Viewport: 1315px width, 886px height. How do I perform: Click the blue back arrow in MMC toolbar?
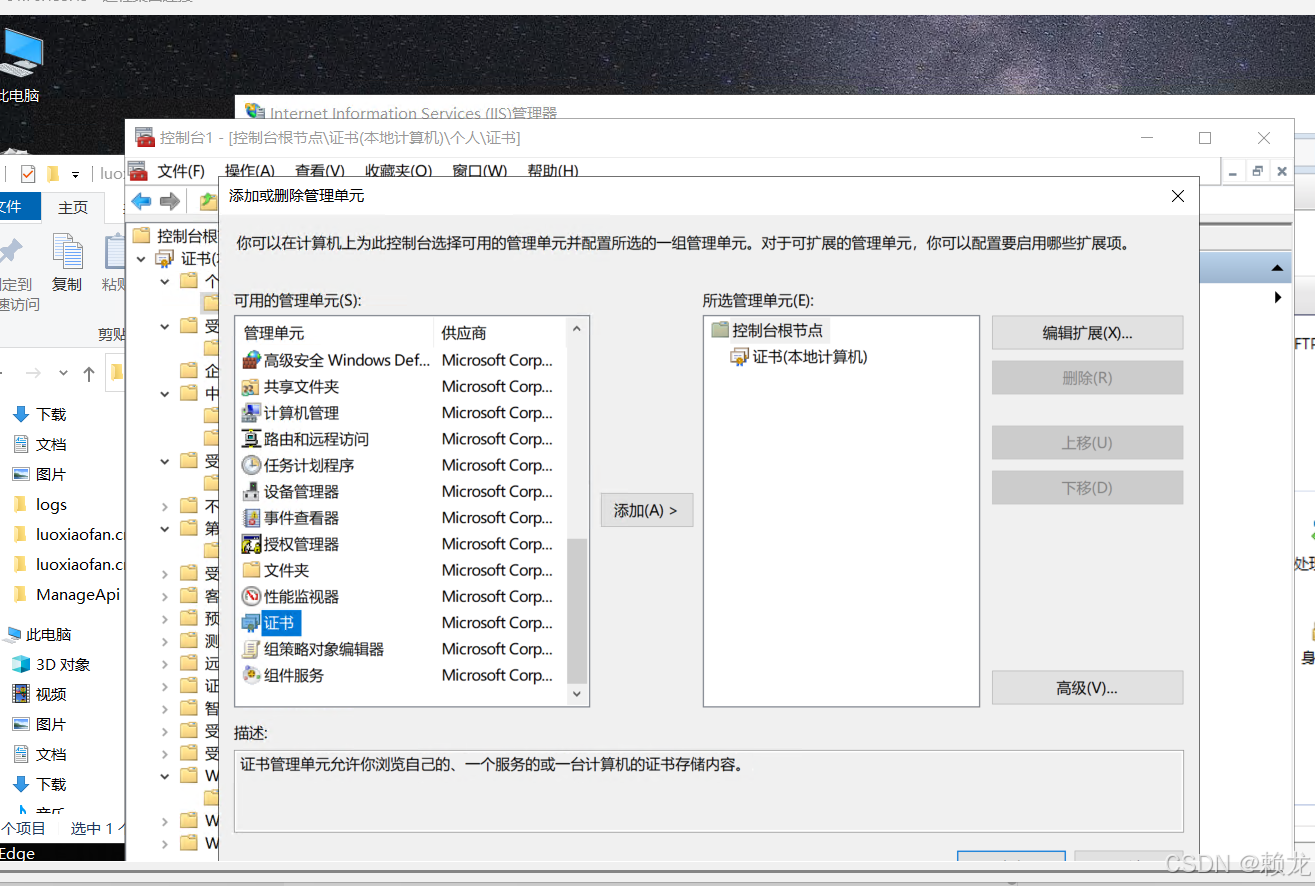141,202
